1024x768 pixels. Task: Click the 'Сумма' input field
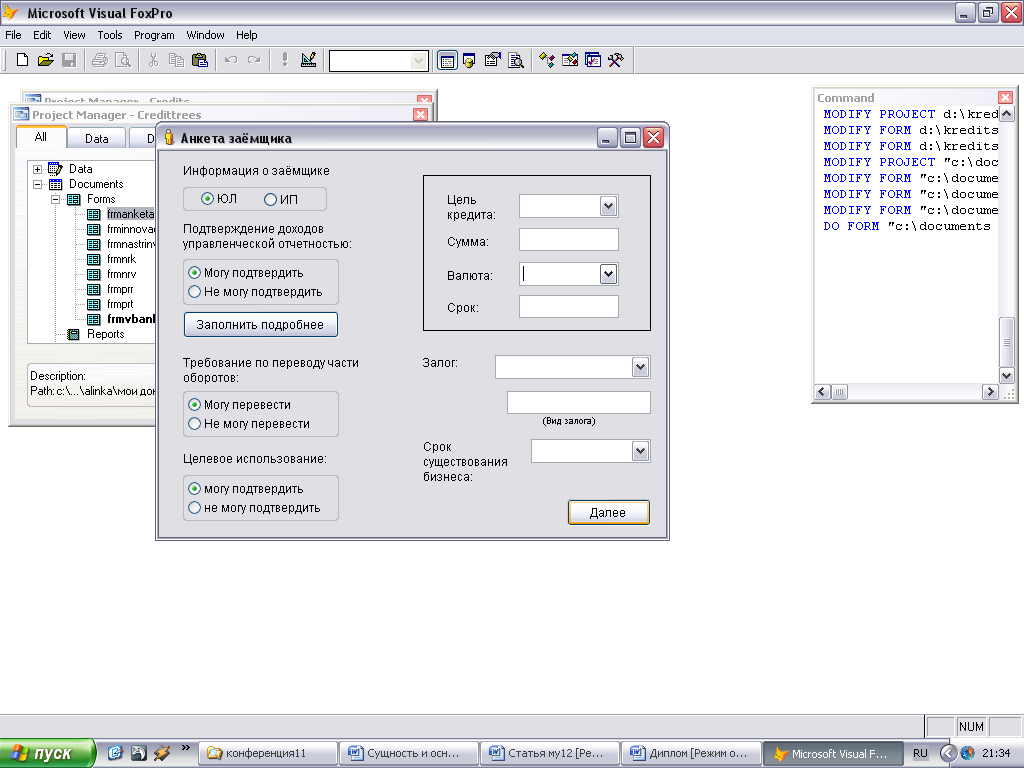pyautogui.click(x=569, y=240)
